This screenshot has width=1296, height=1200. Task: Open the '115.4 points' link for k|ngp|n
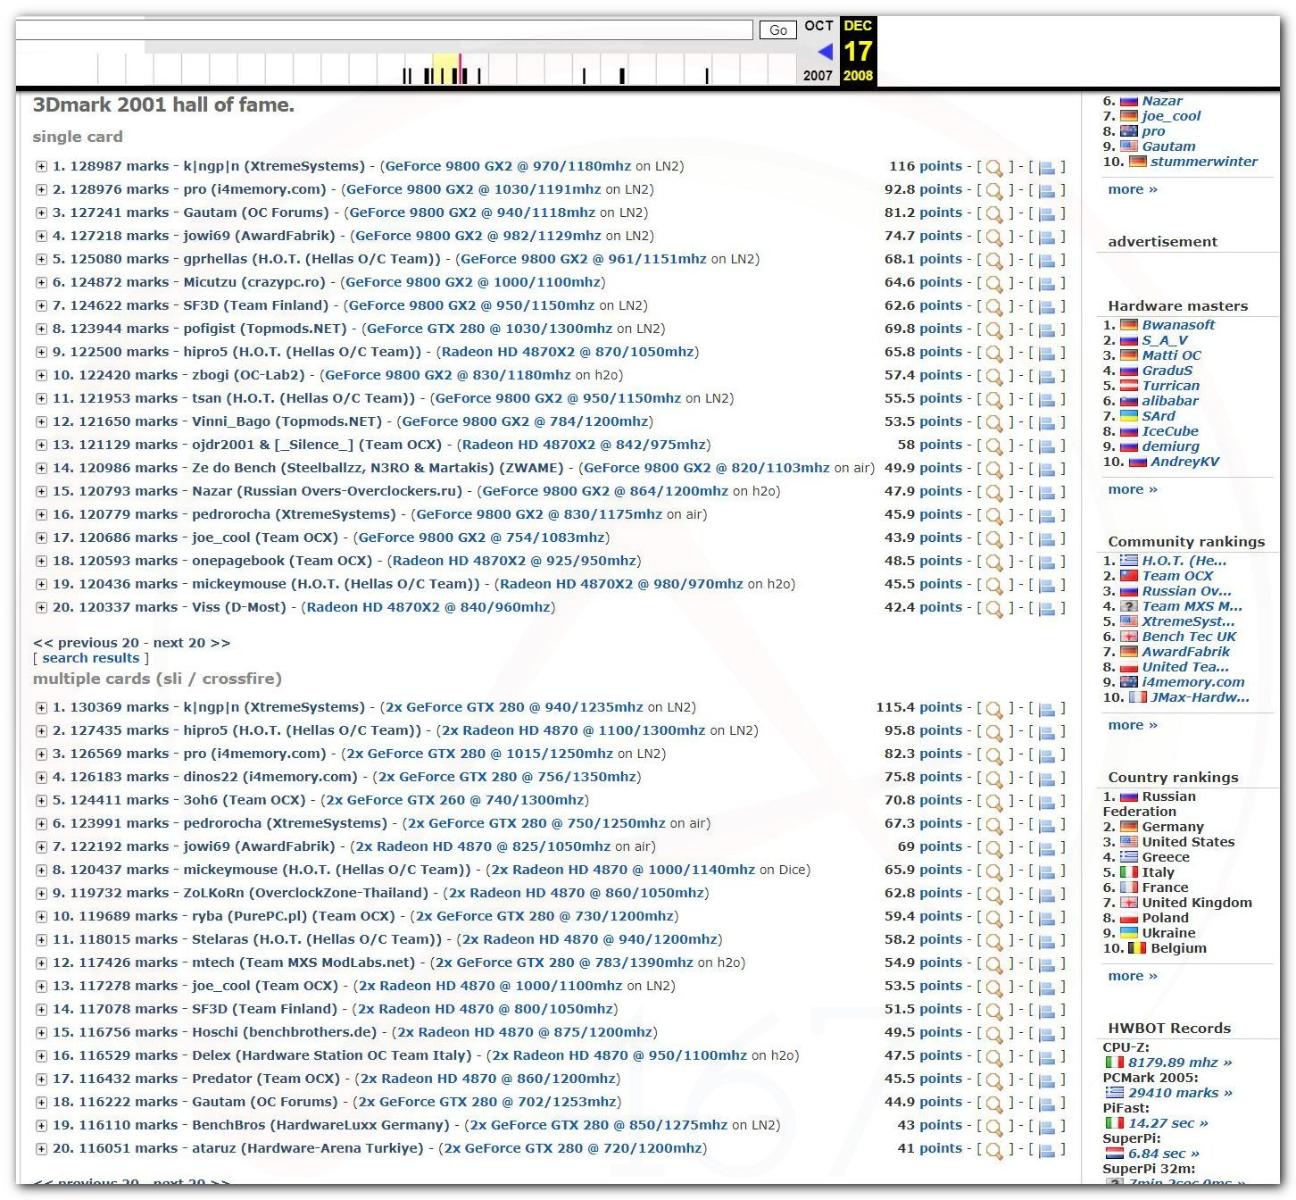click(x=919, y=708)
